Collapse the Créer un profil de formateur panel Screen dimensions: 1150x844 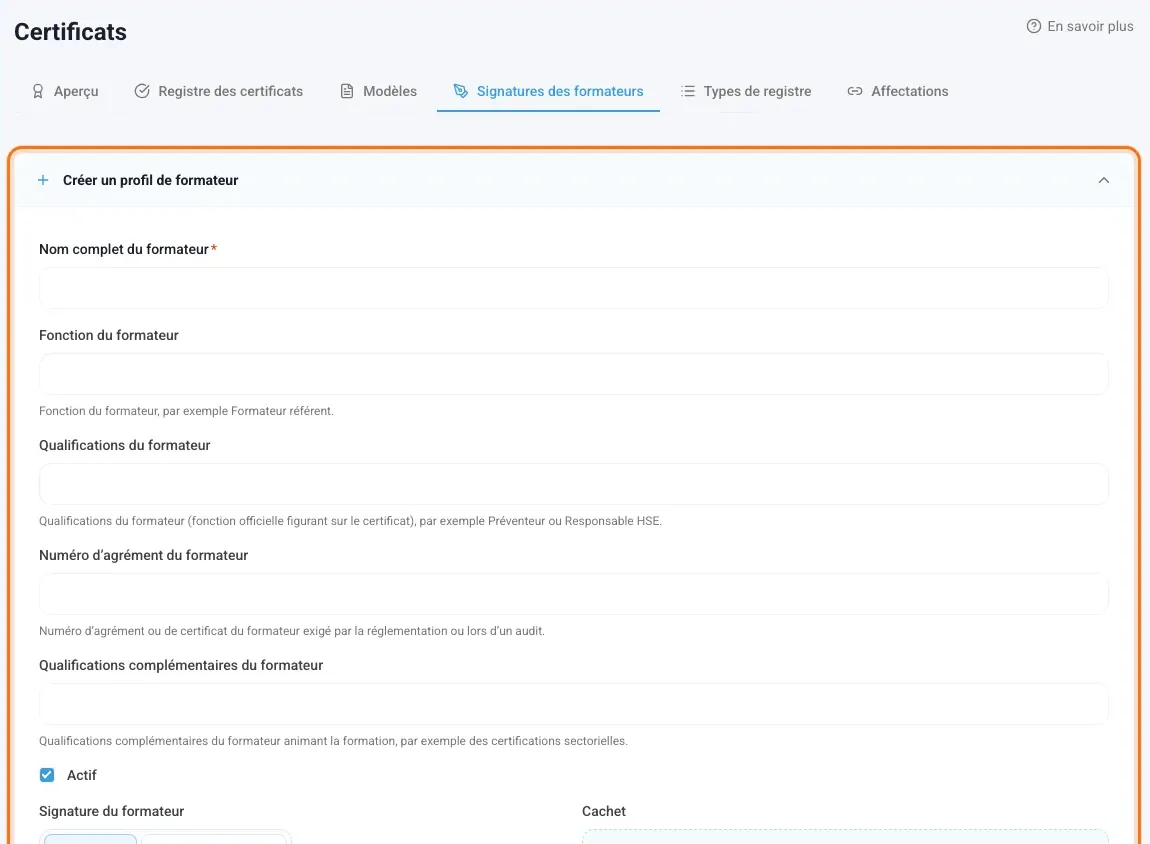pos(1104,180)
